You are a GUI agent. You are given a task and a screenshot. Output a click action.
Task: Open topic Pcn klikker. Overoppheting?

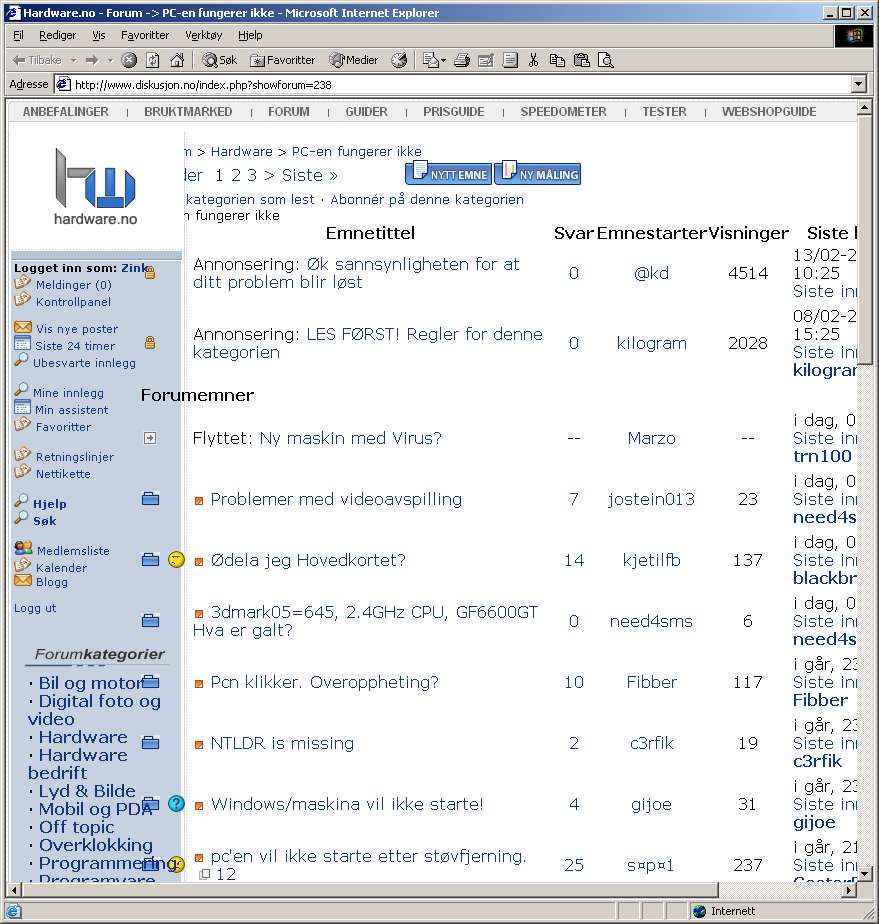[325, 682]
